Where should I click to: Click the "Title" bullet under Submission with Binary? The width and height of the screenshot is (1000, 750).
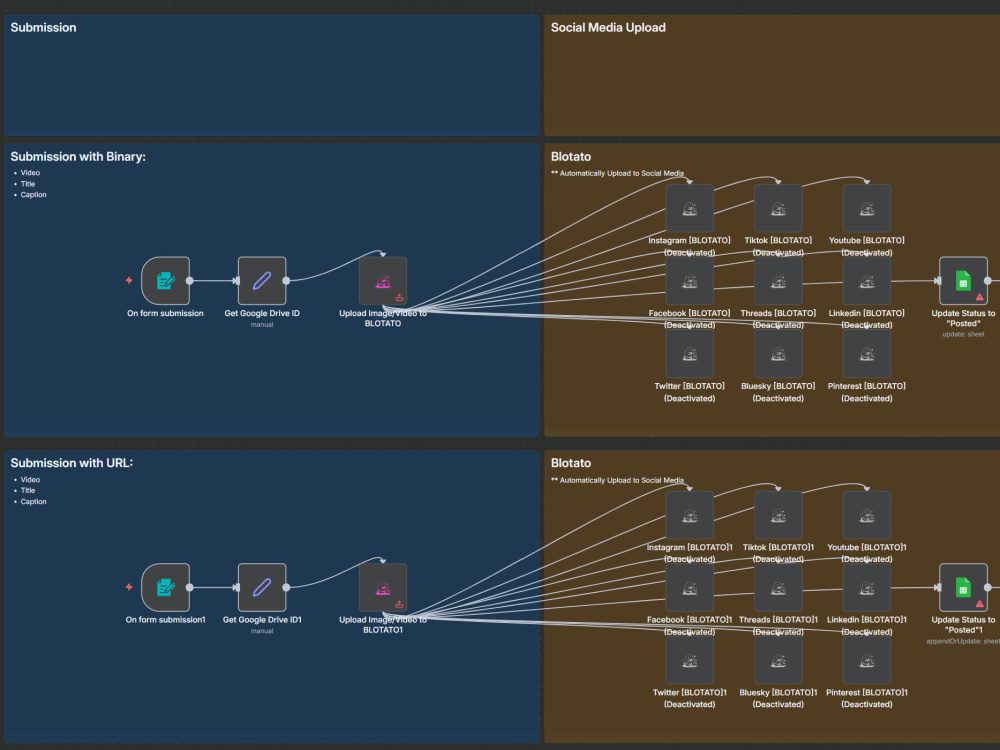click(x=27, y=184)
